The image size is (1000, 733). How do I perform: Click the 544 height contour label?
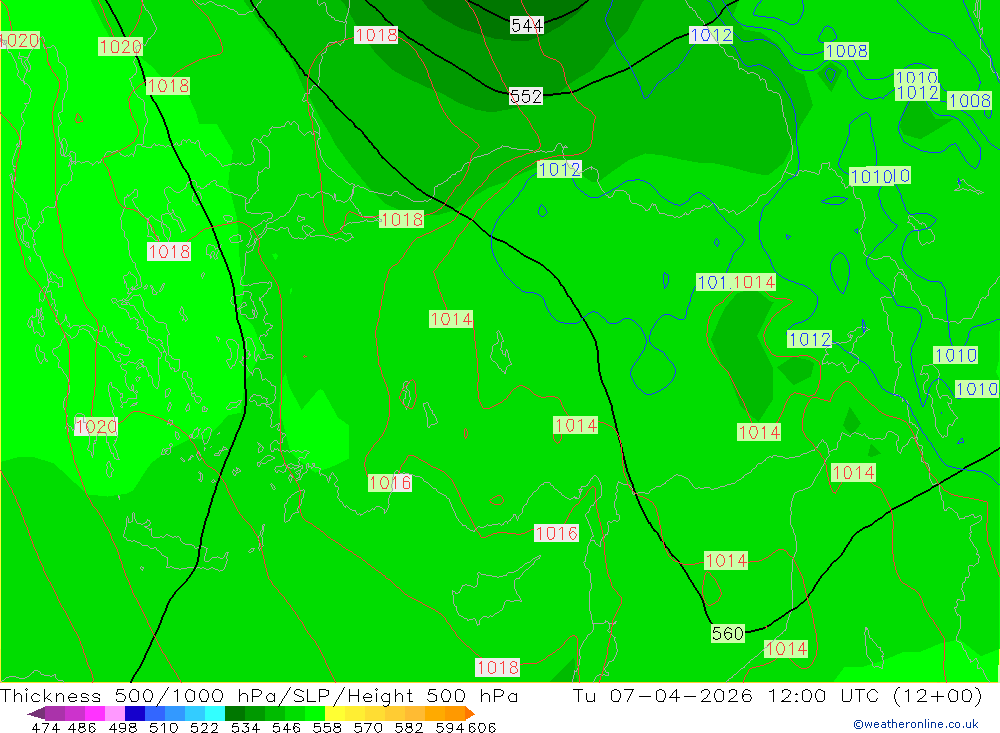(x=527, y=26)
